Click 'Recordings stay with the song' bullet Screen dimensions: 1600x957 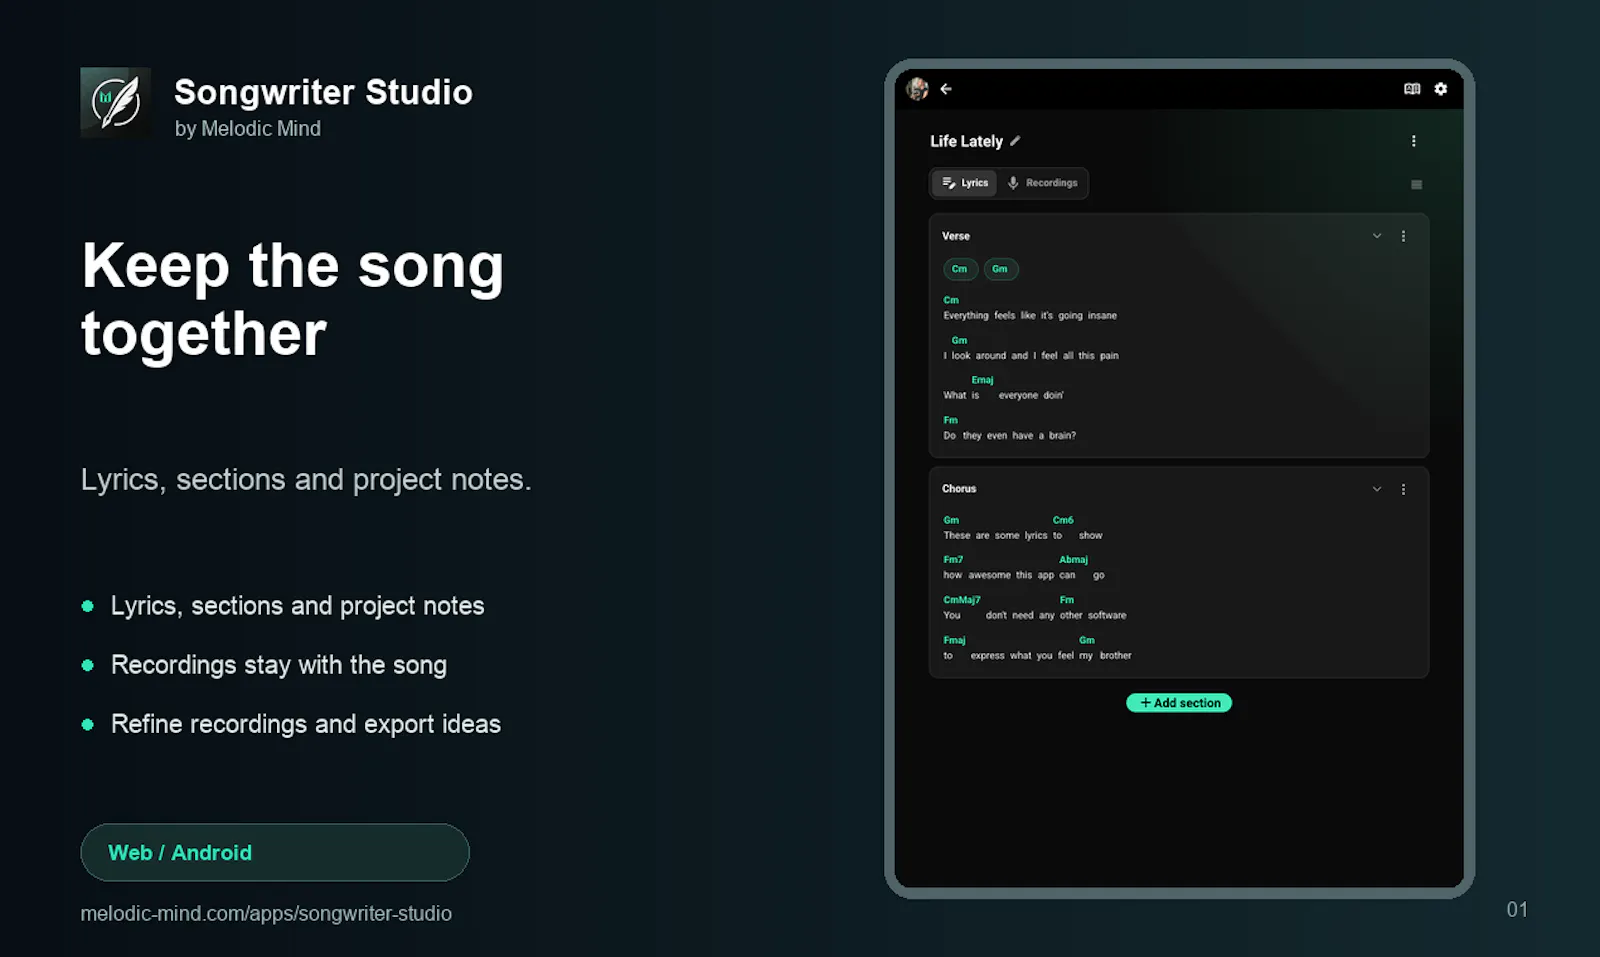tap(279, 665)
